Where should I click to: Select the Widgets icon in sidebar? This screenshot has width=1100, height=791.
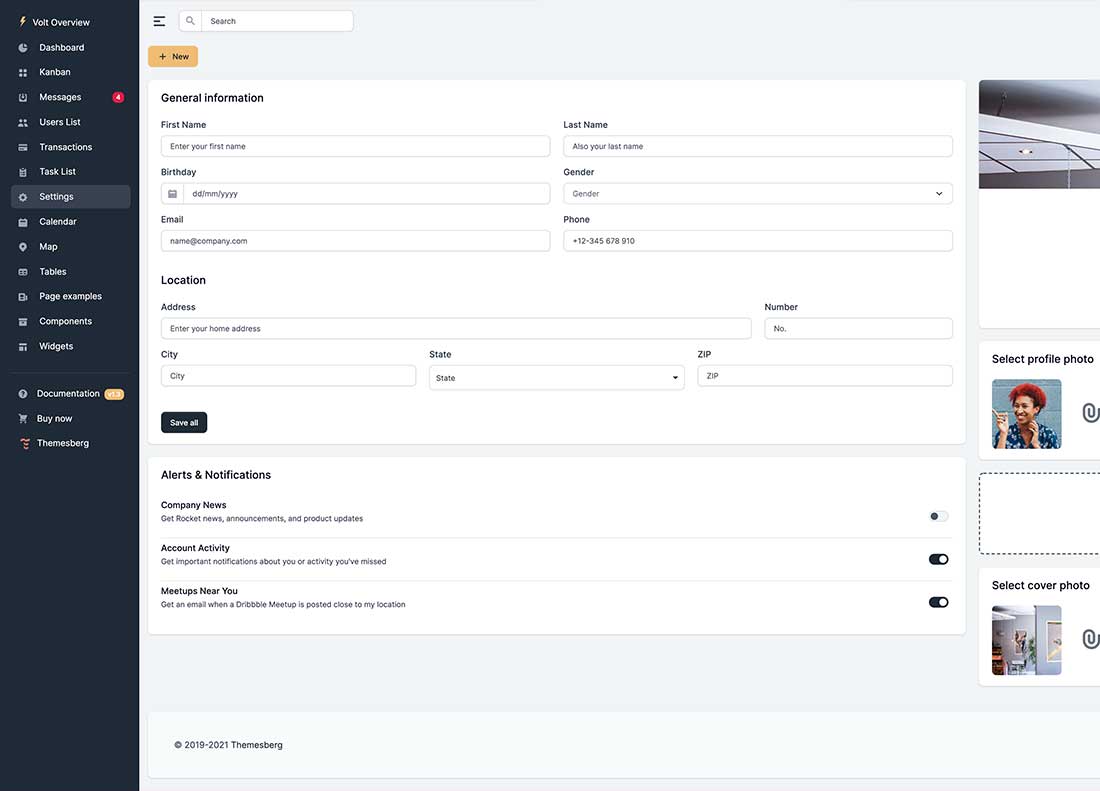pyautogui.click(x=22, y=346)
